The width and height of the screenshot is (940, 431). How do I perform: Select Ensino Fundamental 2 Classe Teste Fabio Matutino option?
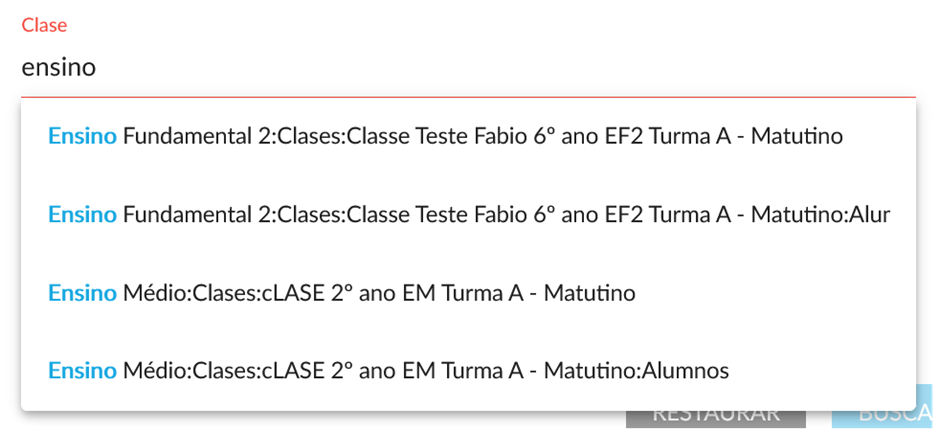click(445, 136)
